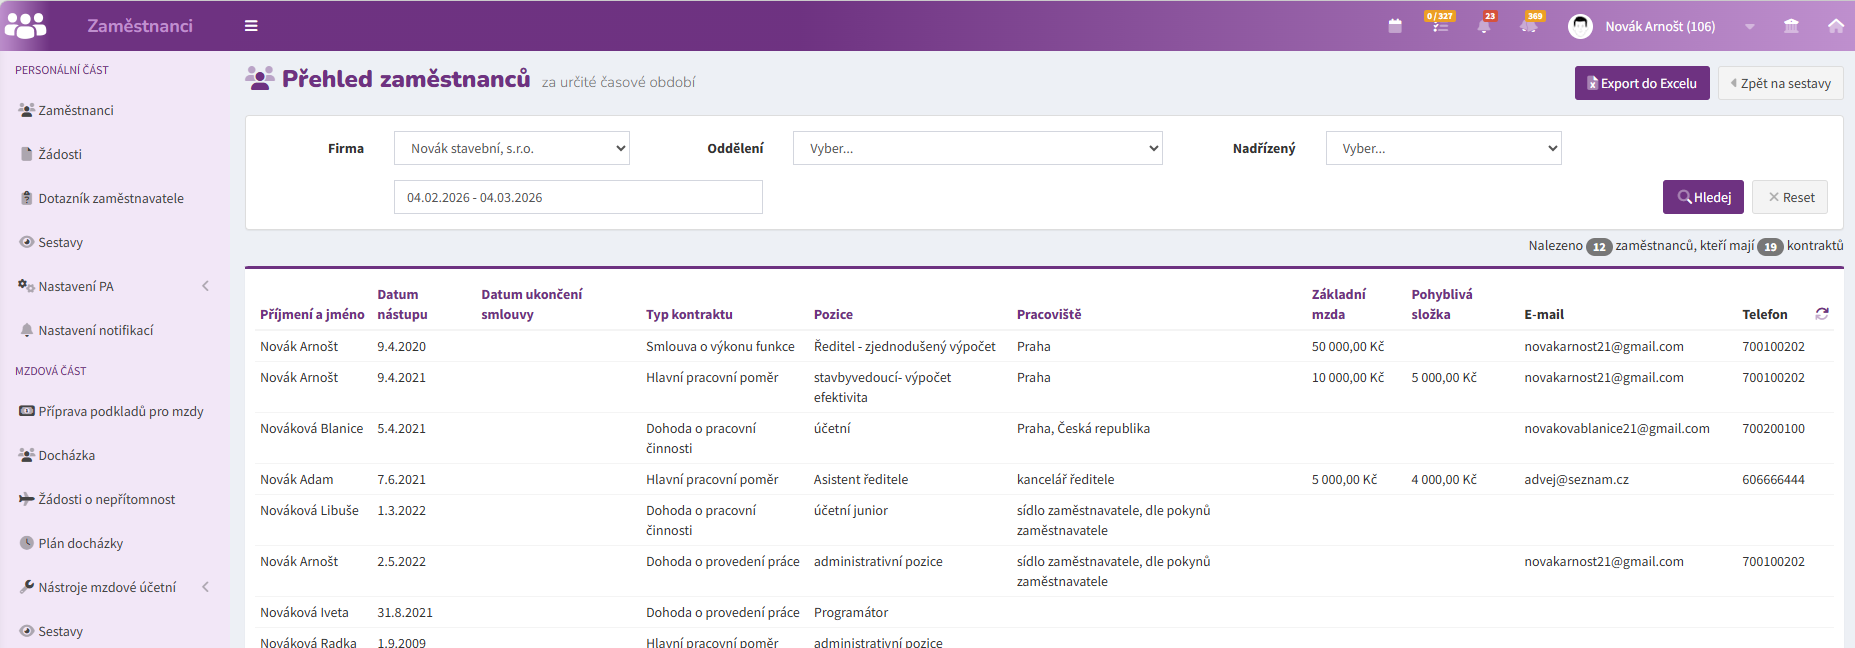The width and height of the screenshot is (1855, 648).
Task: Open Zaměstnanci in sidebar
Action: coord(76,110)
